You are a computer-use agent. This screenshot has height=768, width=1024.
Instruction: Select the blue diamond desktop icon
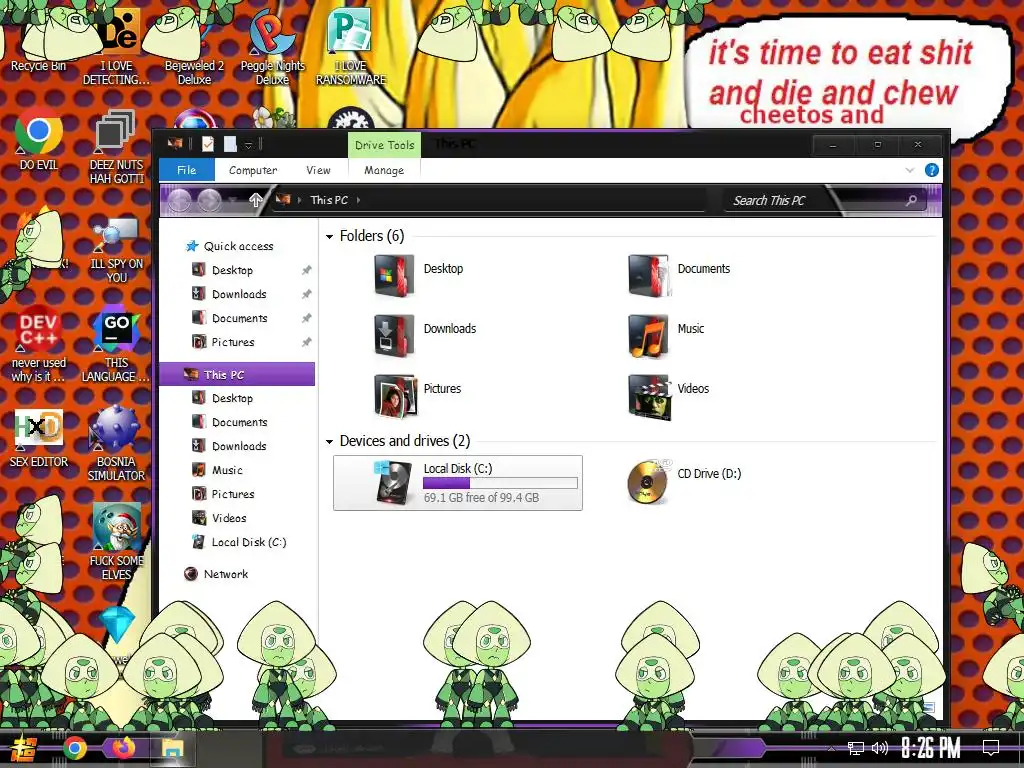tap(118, 626)
